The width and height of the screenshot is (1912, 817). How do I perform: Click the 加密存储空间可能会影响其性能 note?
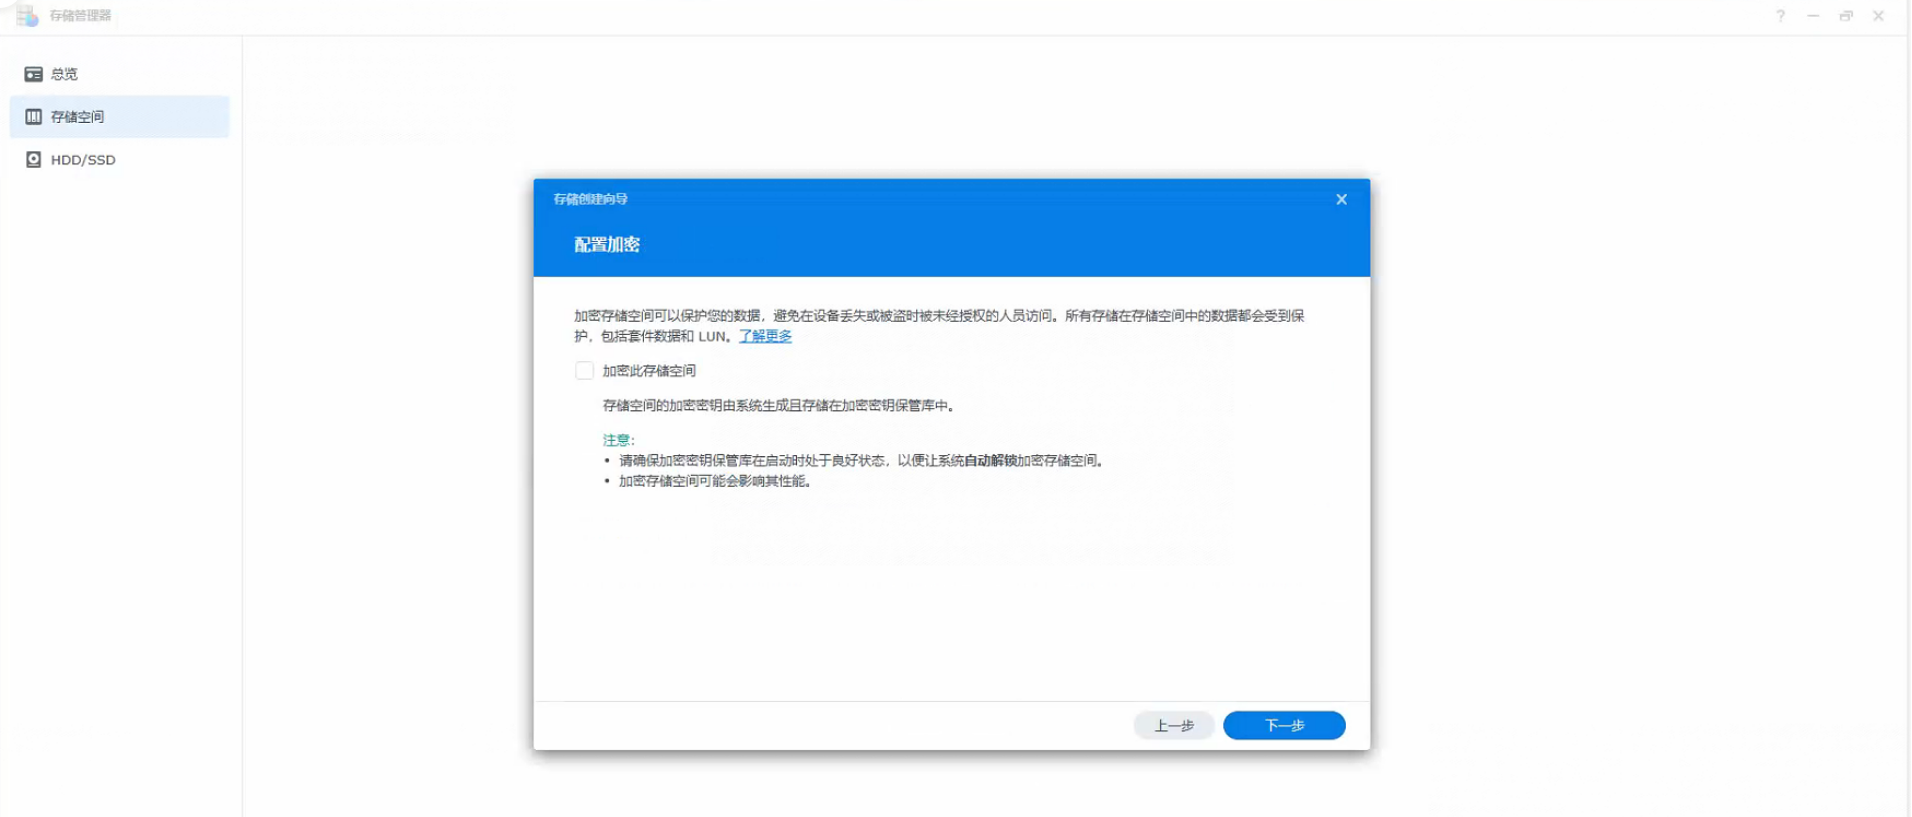click(716, 481)
